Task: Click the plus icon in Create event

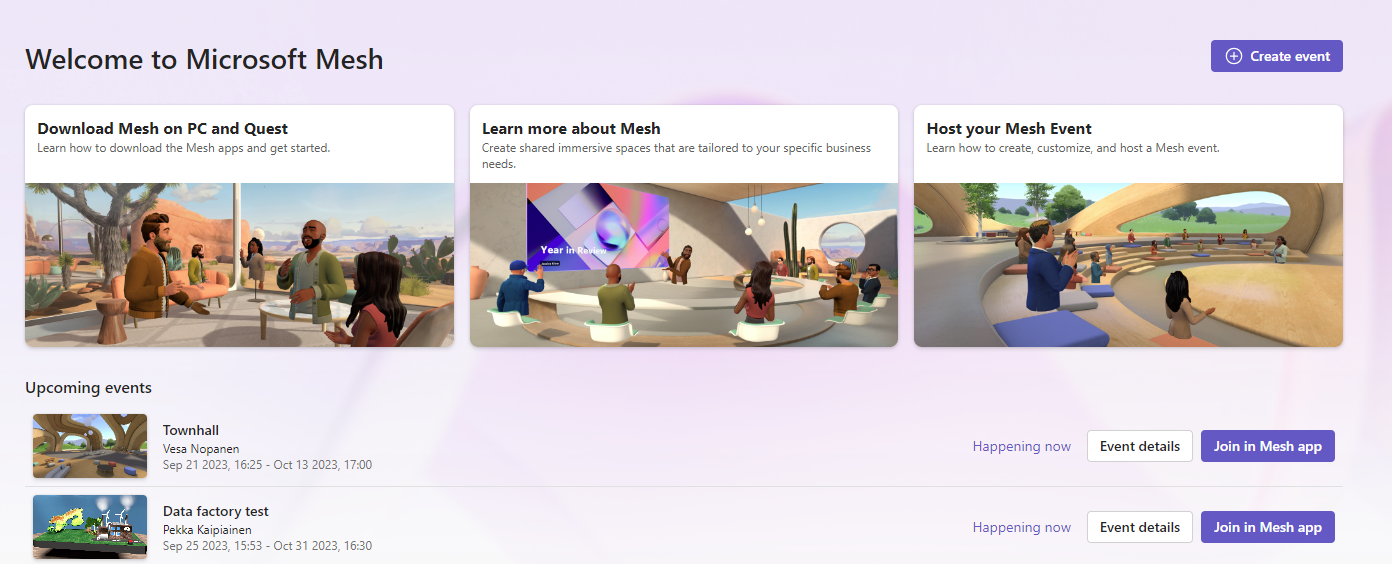Action: coord(1234,56)
